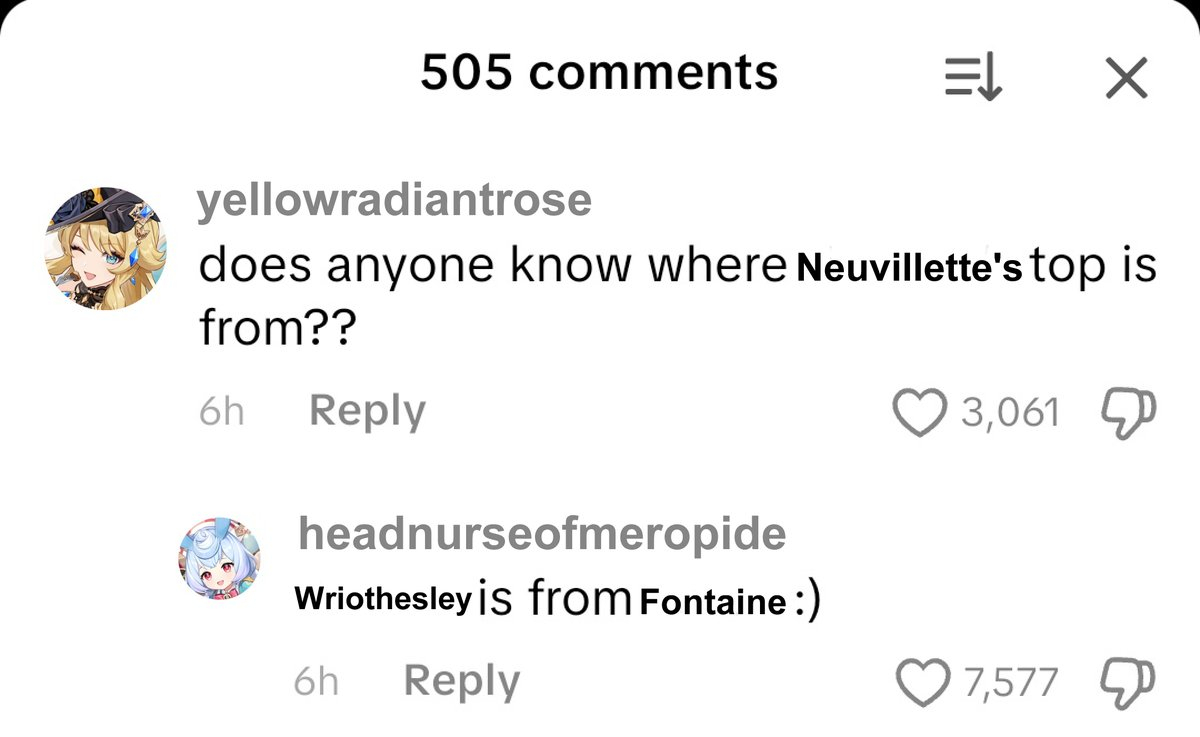Reply to headnurseofmeropide's comment
The width and height of the screenshot is (1200, 737).
pyautogui.click(x=461, y=681)
